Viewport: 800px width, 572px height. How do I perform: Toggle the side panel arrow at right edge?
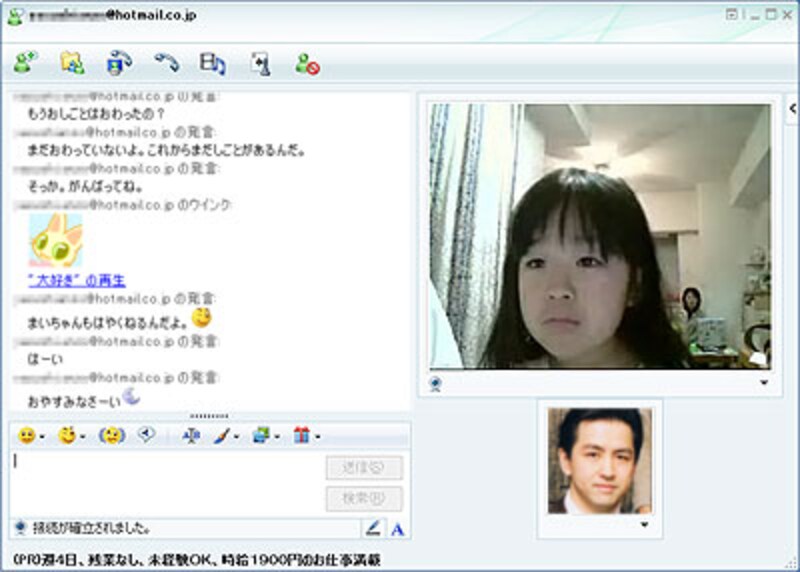(792, 108)
